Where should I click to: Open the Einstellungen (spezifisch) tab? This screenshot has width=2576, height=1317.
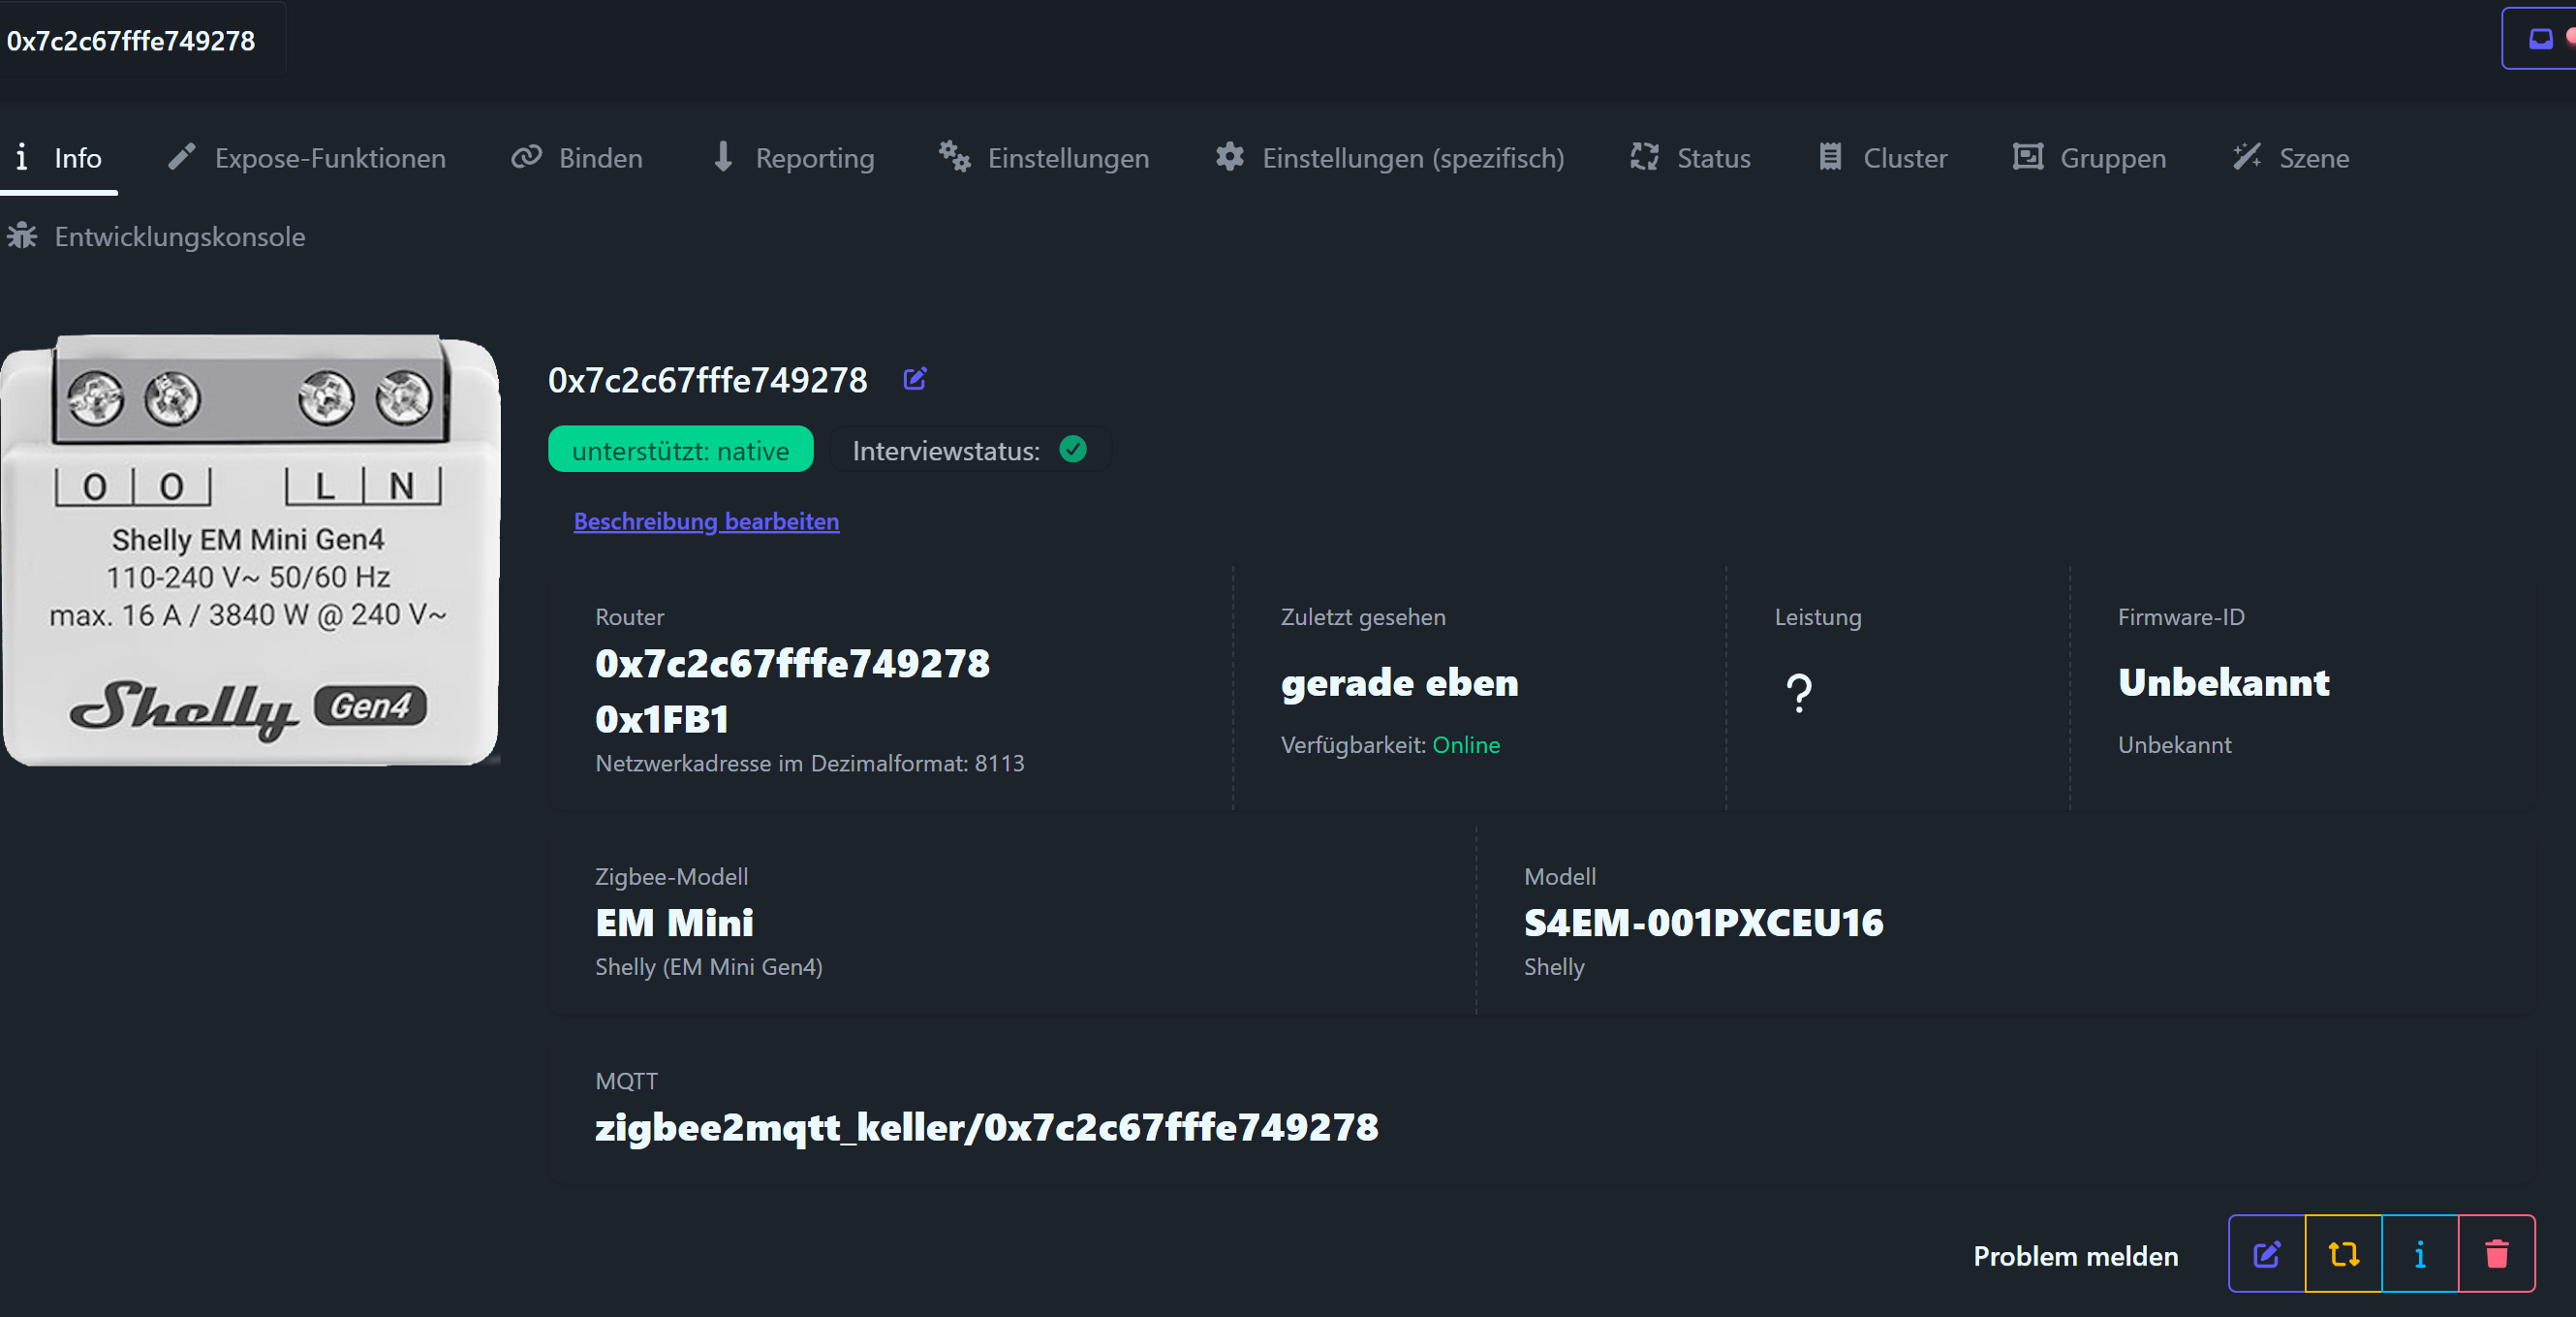(1389, 158)
